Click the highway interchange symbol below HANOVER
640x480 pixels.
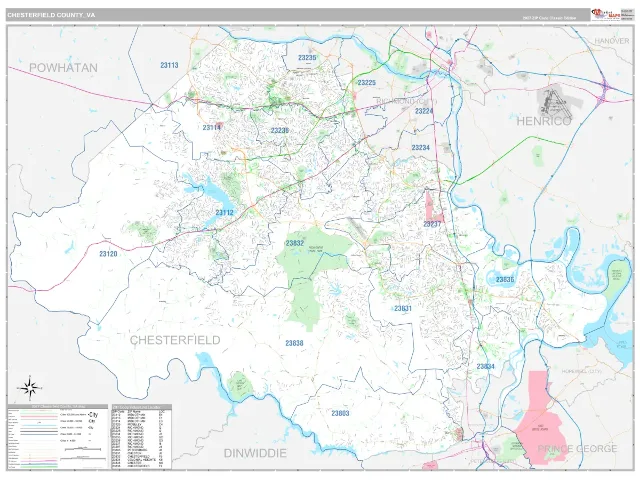[x=604, y=92]
